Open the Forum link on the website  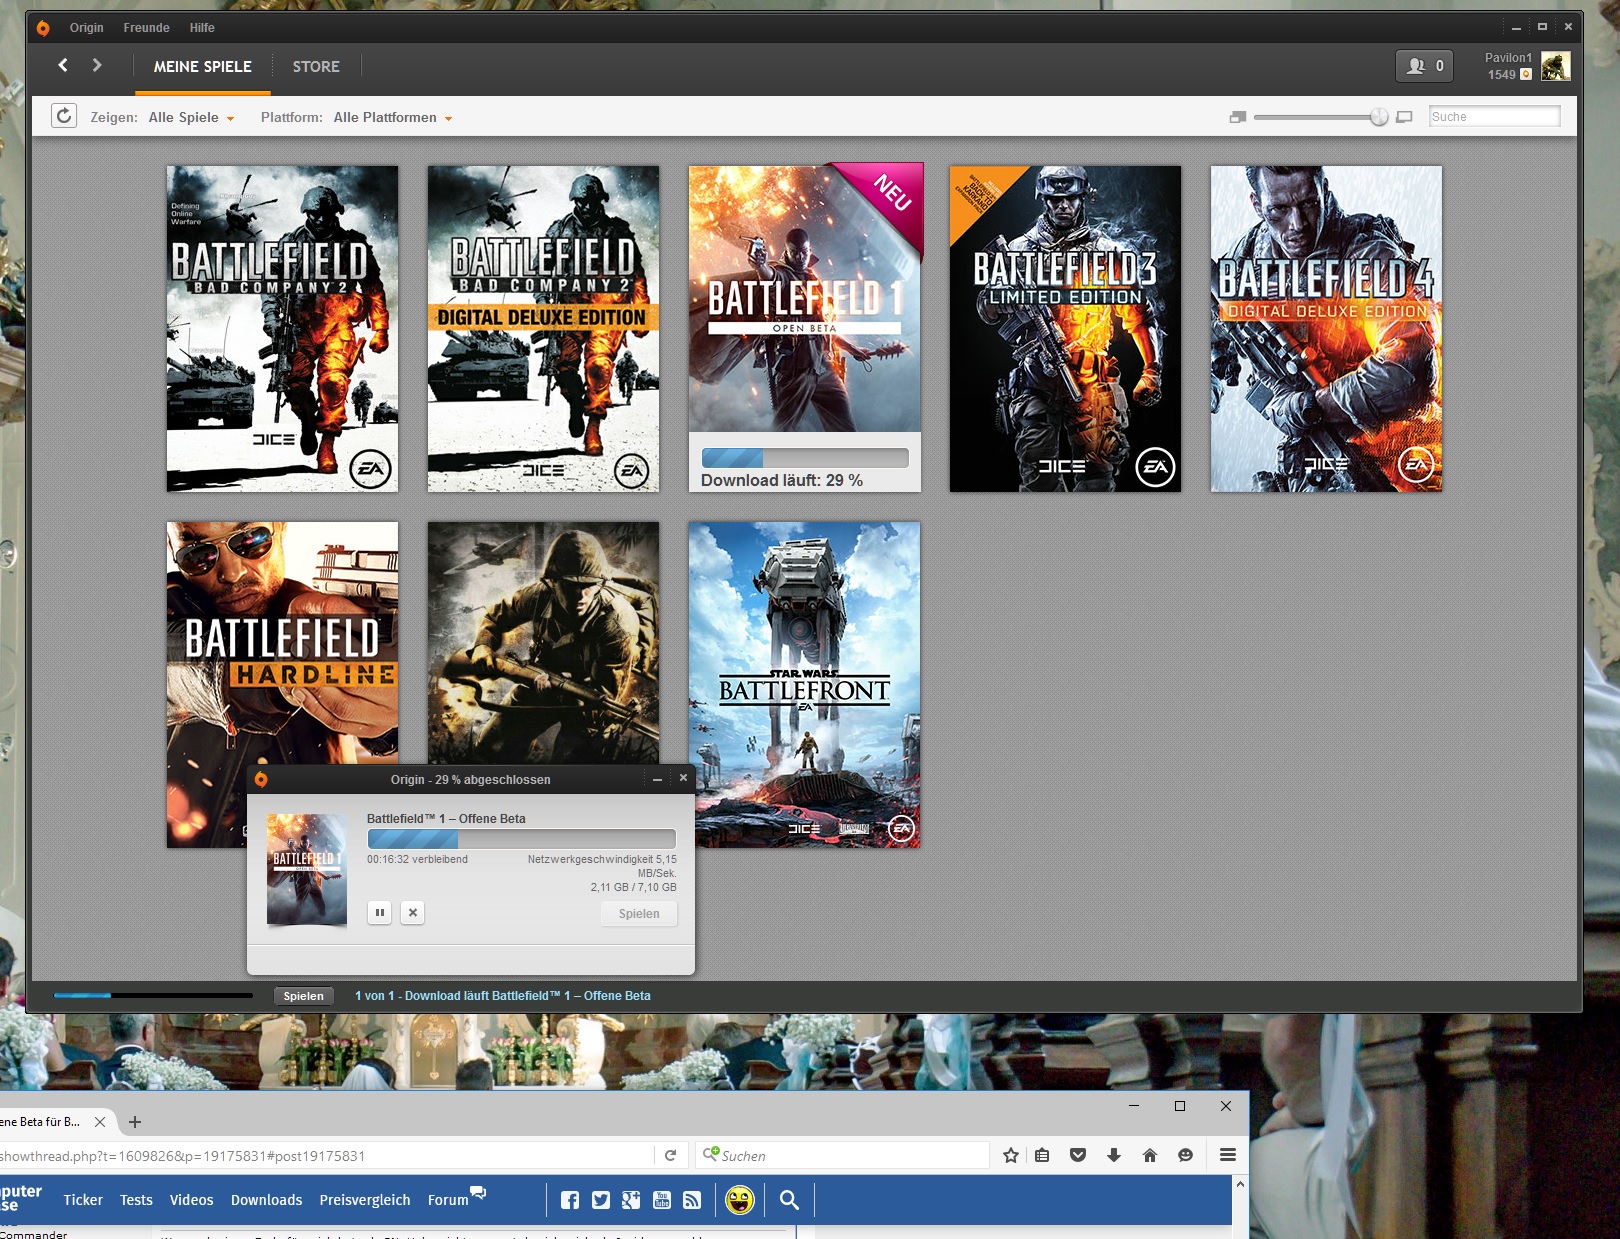456,1198
